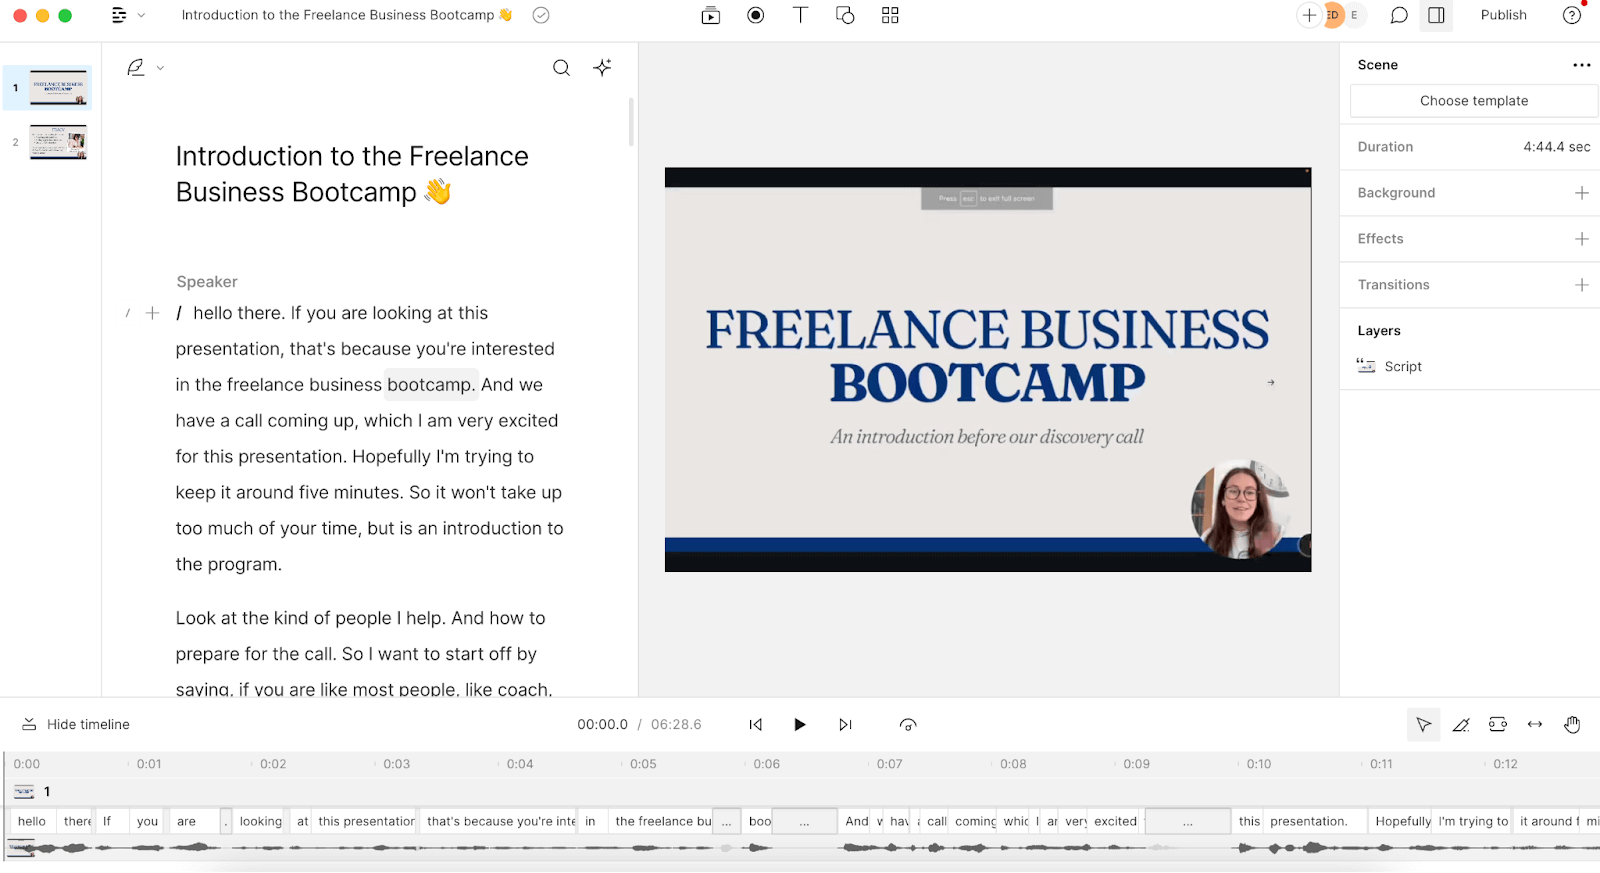
Task: Select scene 2 thumbnail
Action: point(58,142)
